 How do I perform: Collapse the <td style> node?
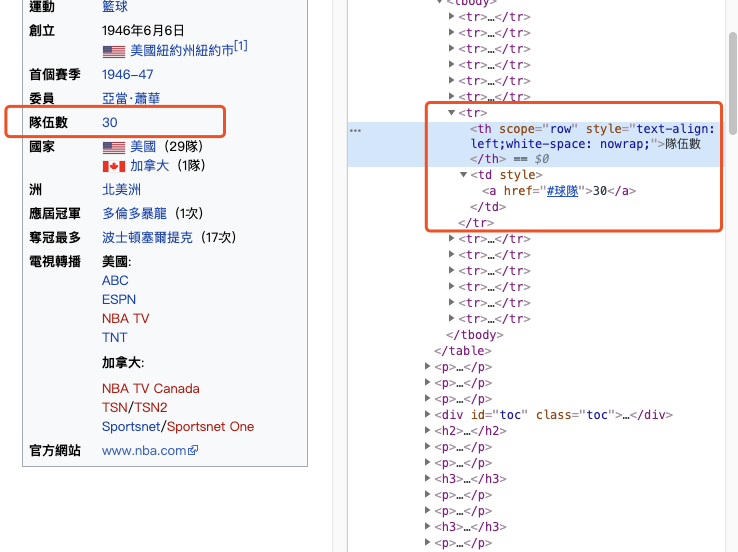464,175
